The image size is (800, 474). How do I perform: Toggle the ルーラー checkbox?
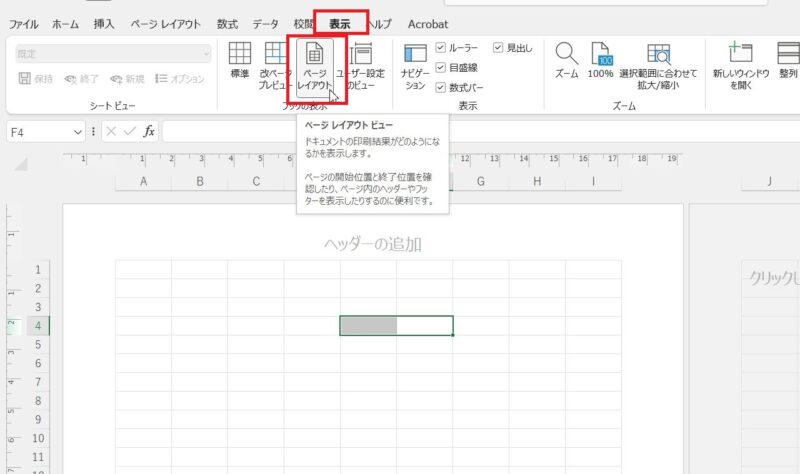tap(441, 47)
